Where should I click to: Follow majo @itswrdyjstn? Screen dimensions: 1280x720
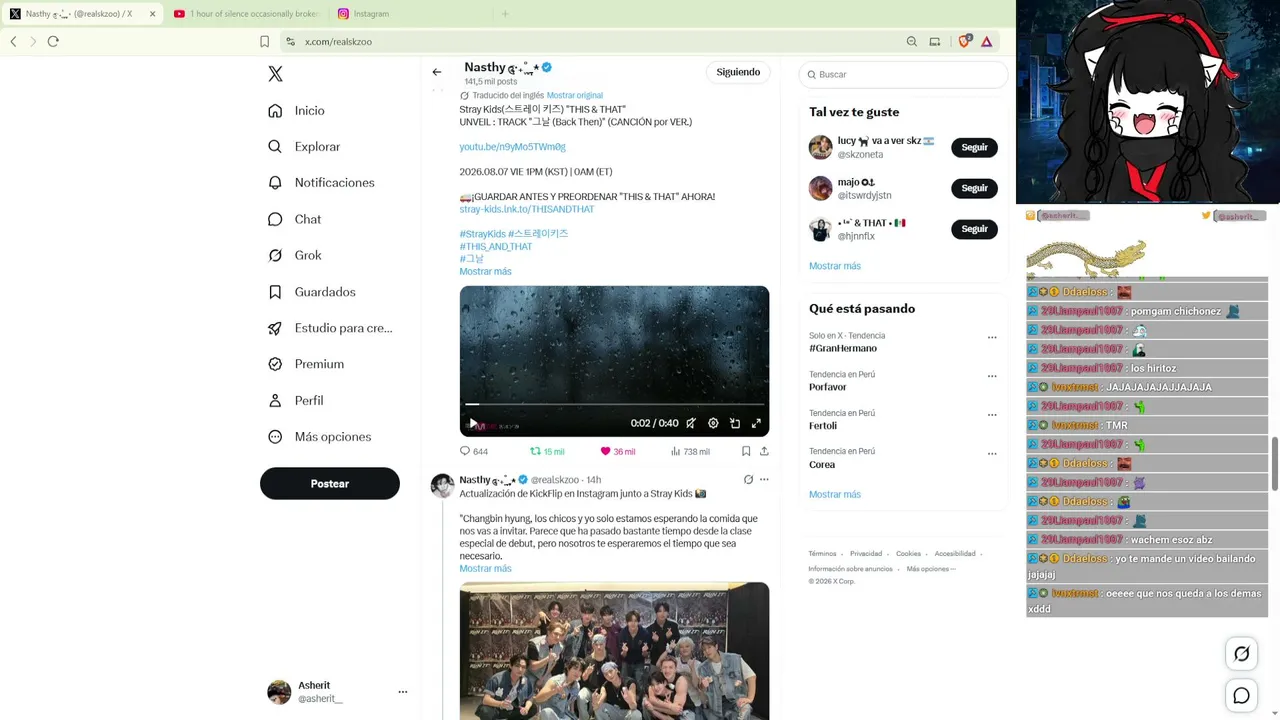point(974,188)
